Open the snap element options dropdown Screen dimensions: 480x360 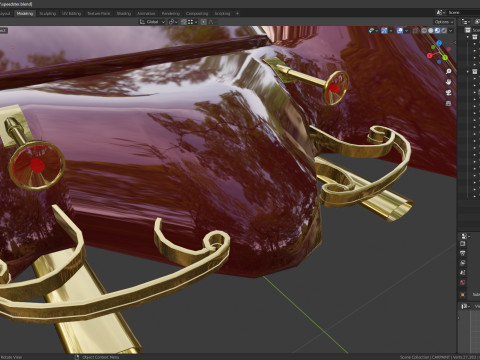(192, 22)
